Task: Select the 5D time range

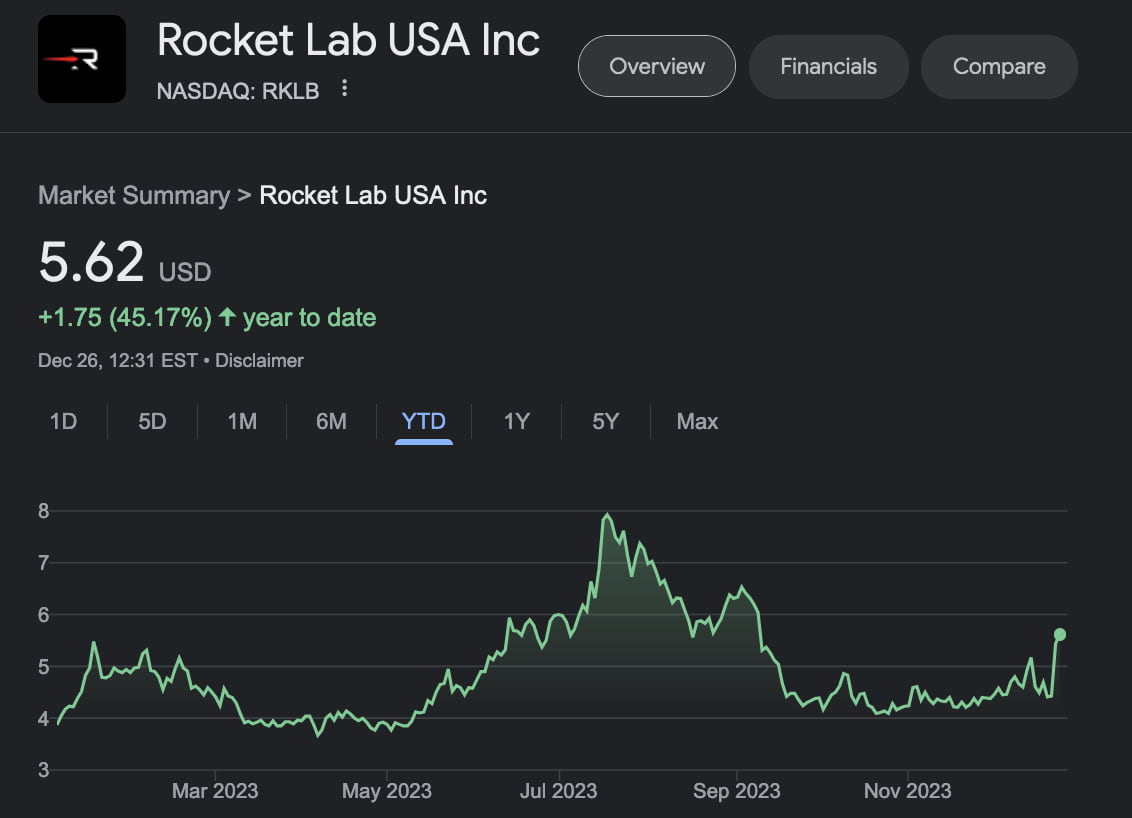Action: pos(152,421)
